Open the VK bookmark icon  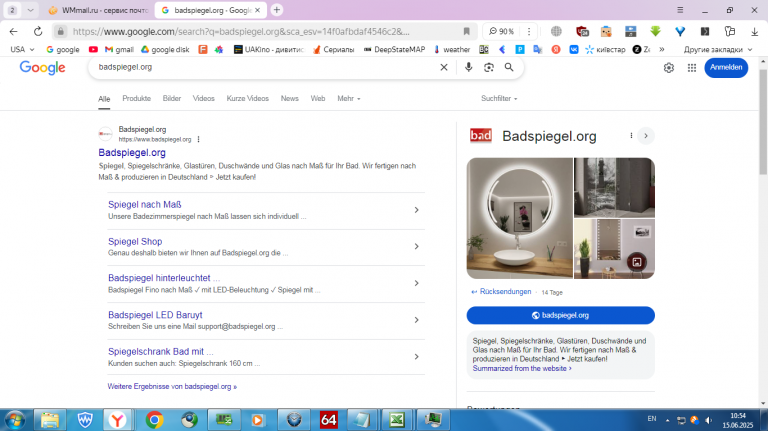[574, 49]
